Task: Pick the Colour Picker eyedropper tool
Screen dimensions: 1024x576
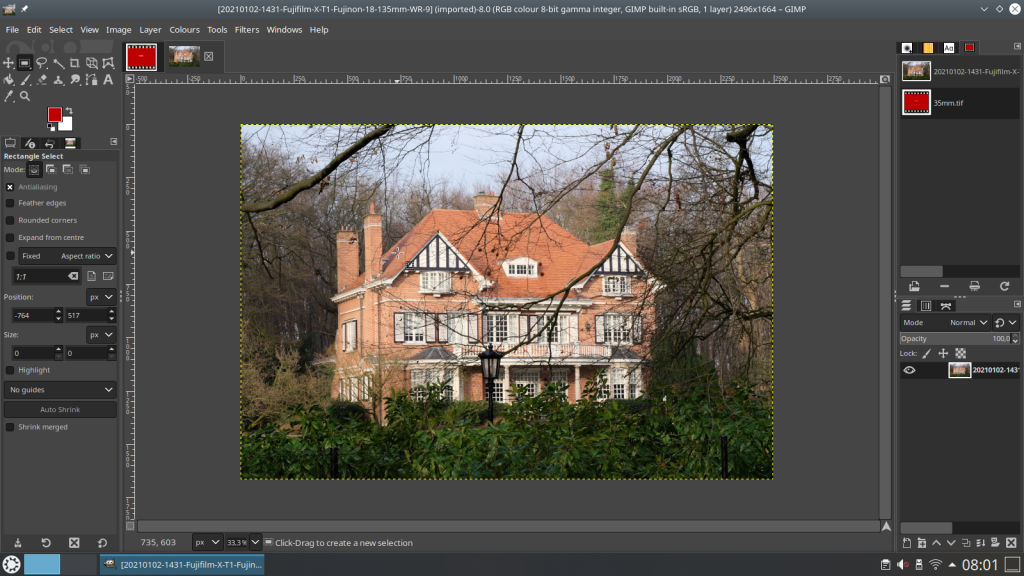Action: 9,97
